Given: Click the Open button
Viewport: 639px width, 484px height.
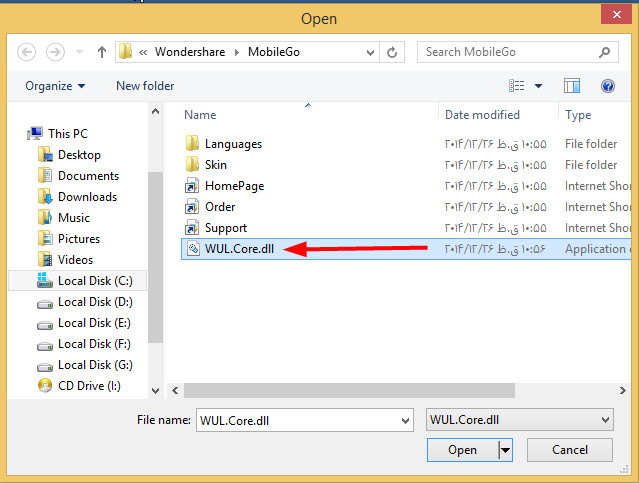Looking at the screenshot, I should click(x=462, y=450).
